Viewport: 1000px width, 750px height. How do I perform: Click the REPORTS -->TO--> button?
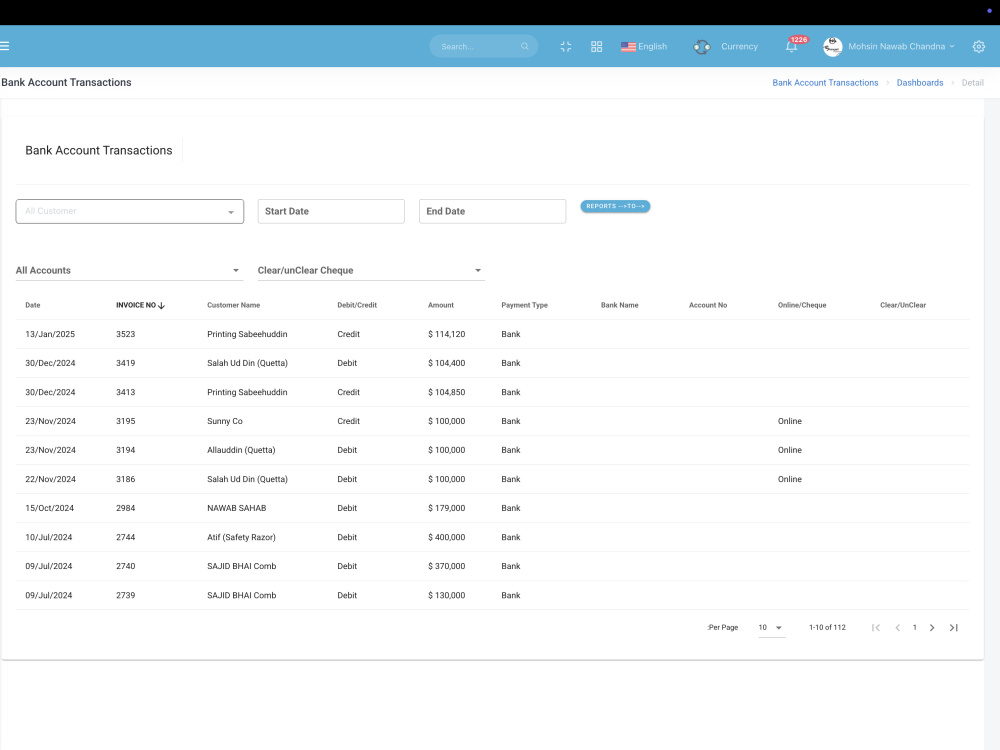615,206
